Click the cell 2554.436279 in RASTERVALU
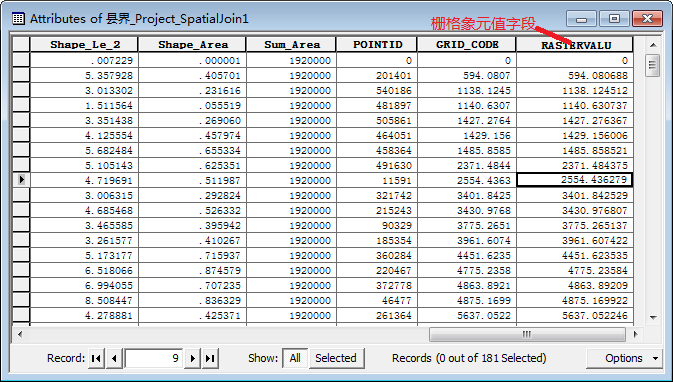Viewport: 673px width, 382px height. [x=575, y=180]
